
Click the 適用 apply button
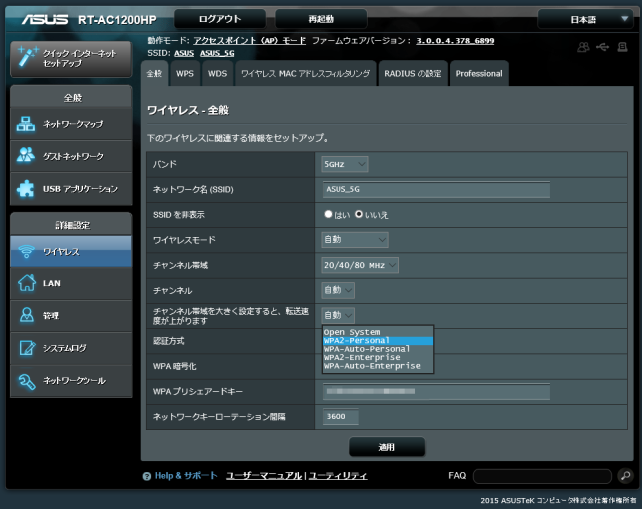click(x=387, y=447)
